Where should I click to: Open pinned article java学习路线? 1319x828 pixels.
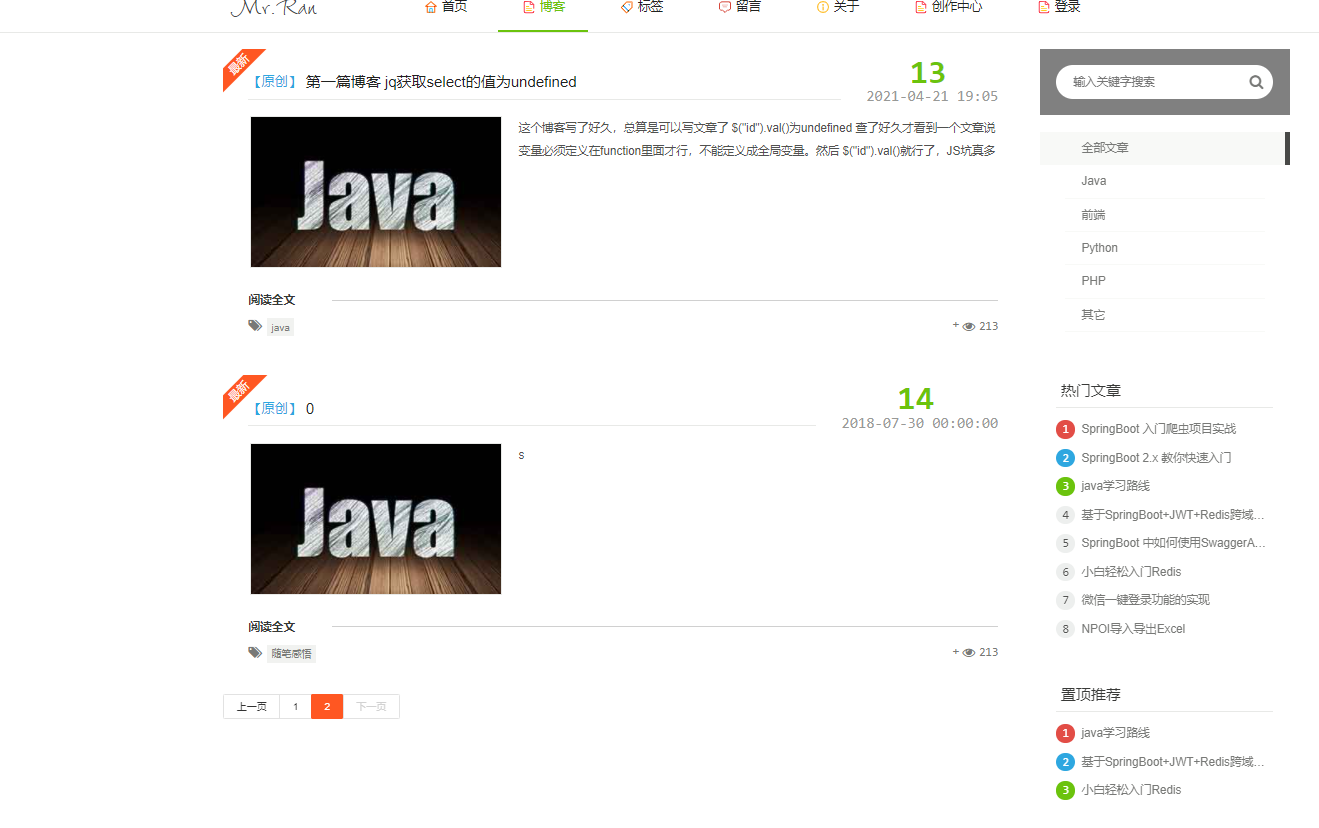pyautogui.click(x=1116, y=733)
